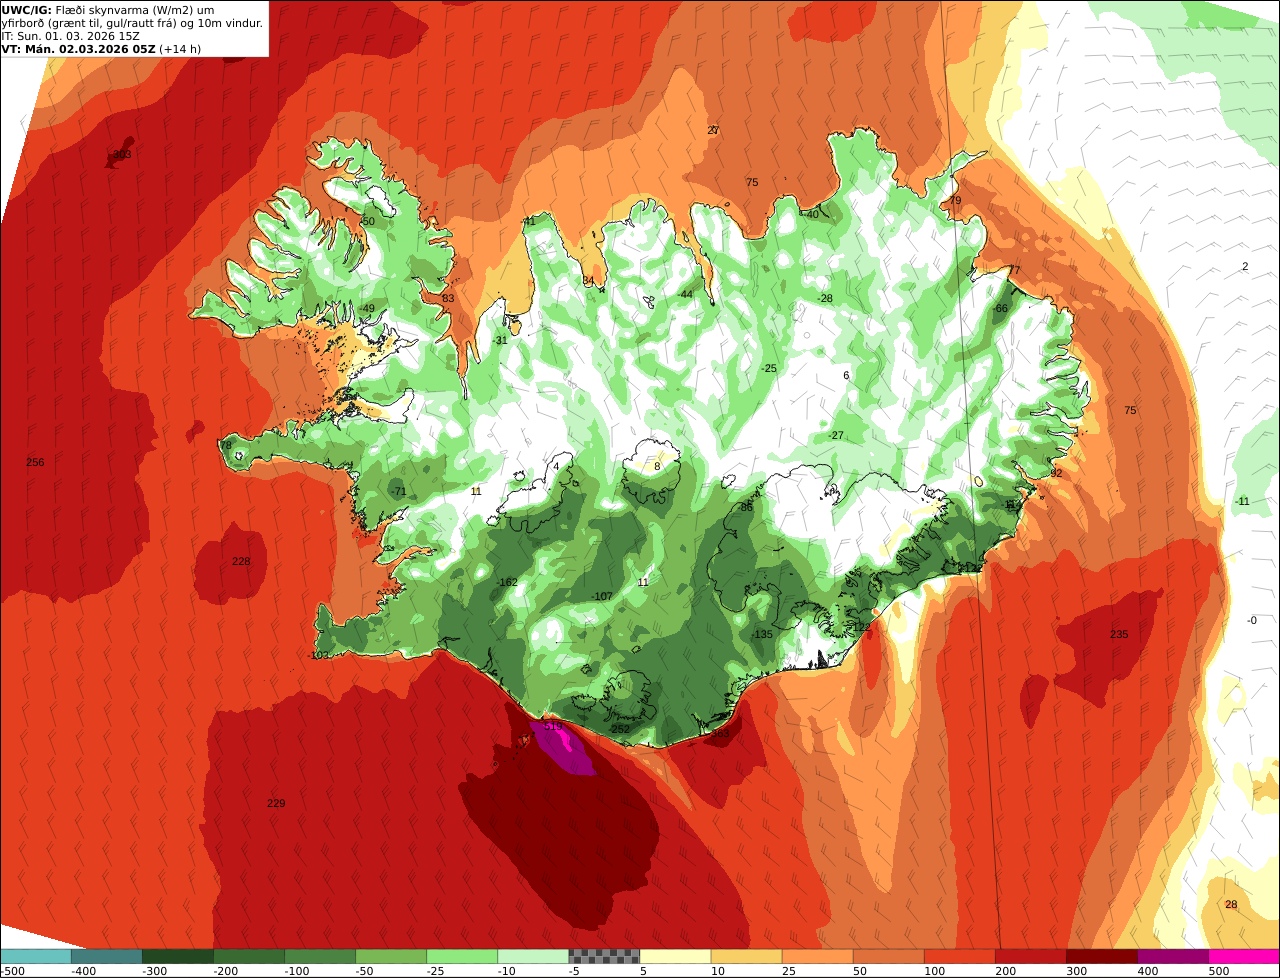
Task: Click the 'IT: Sun. 01. 03. 2026 15Z' line
Action: click(68, 36)
